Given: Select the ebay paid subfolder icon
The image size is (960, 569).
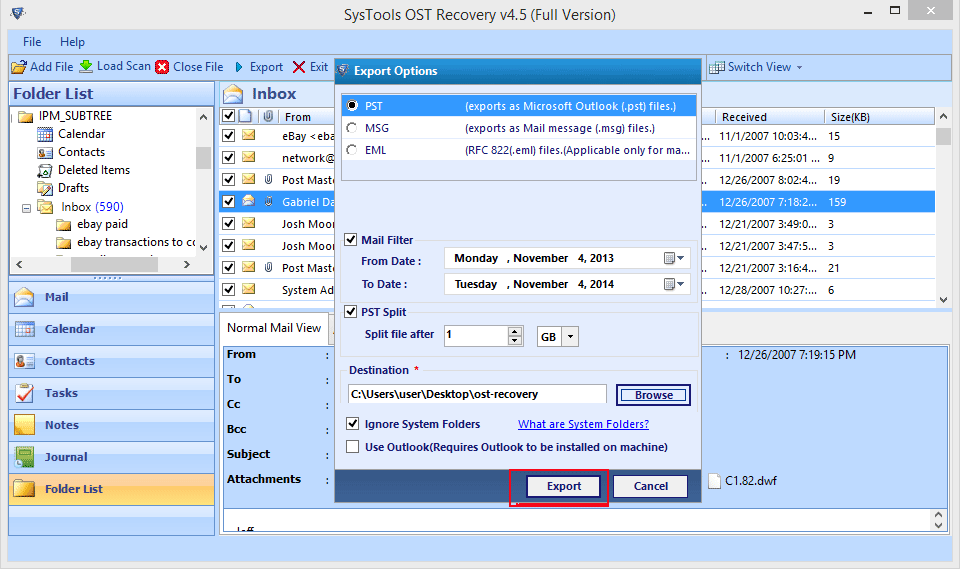Looking at the screenshot, I should point(64,225).
